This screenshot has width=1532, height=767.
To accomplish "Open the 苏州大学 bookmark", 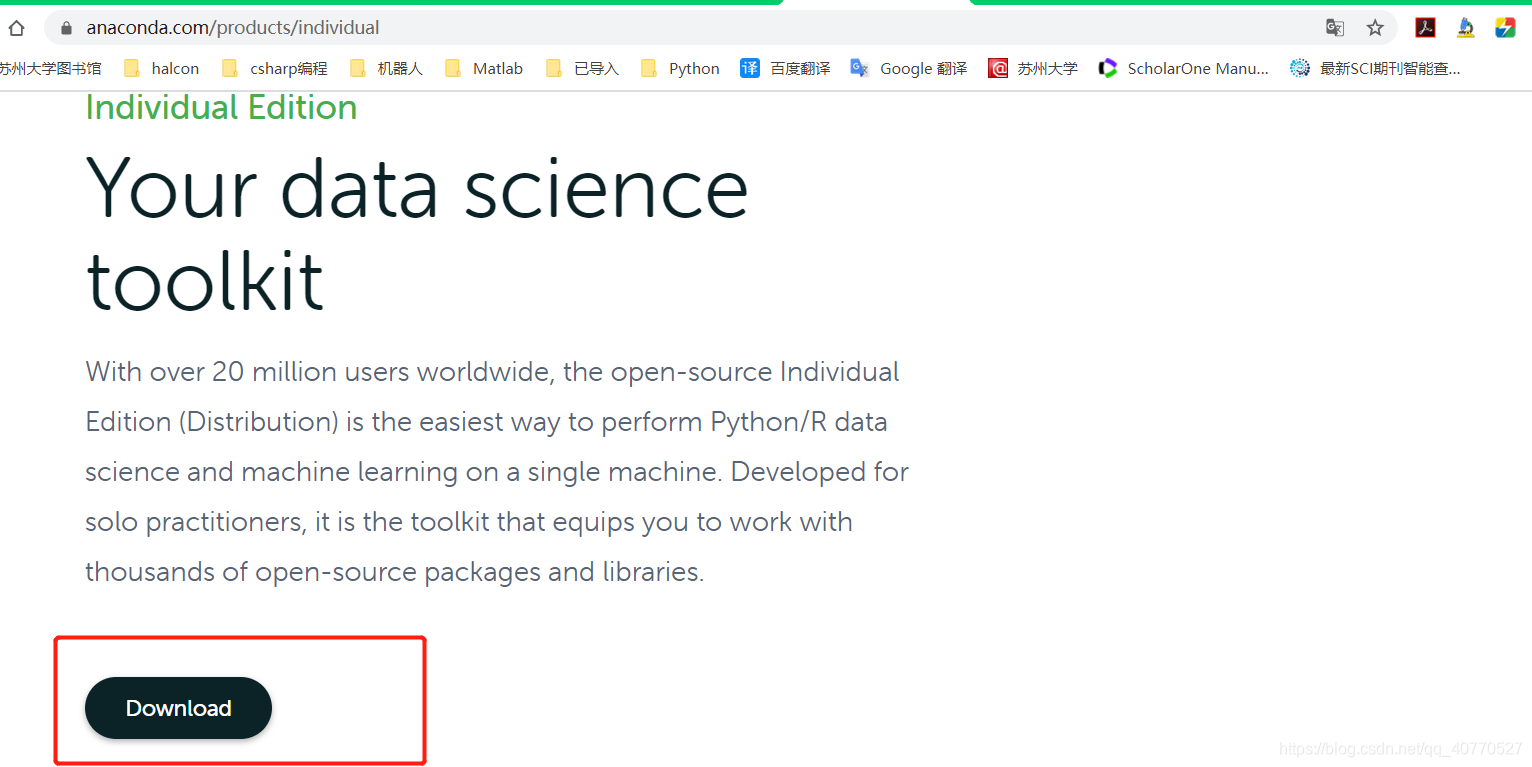I will [x=1032, y=67].
